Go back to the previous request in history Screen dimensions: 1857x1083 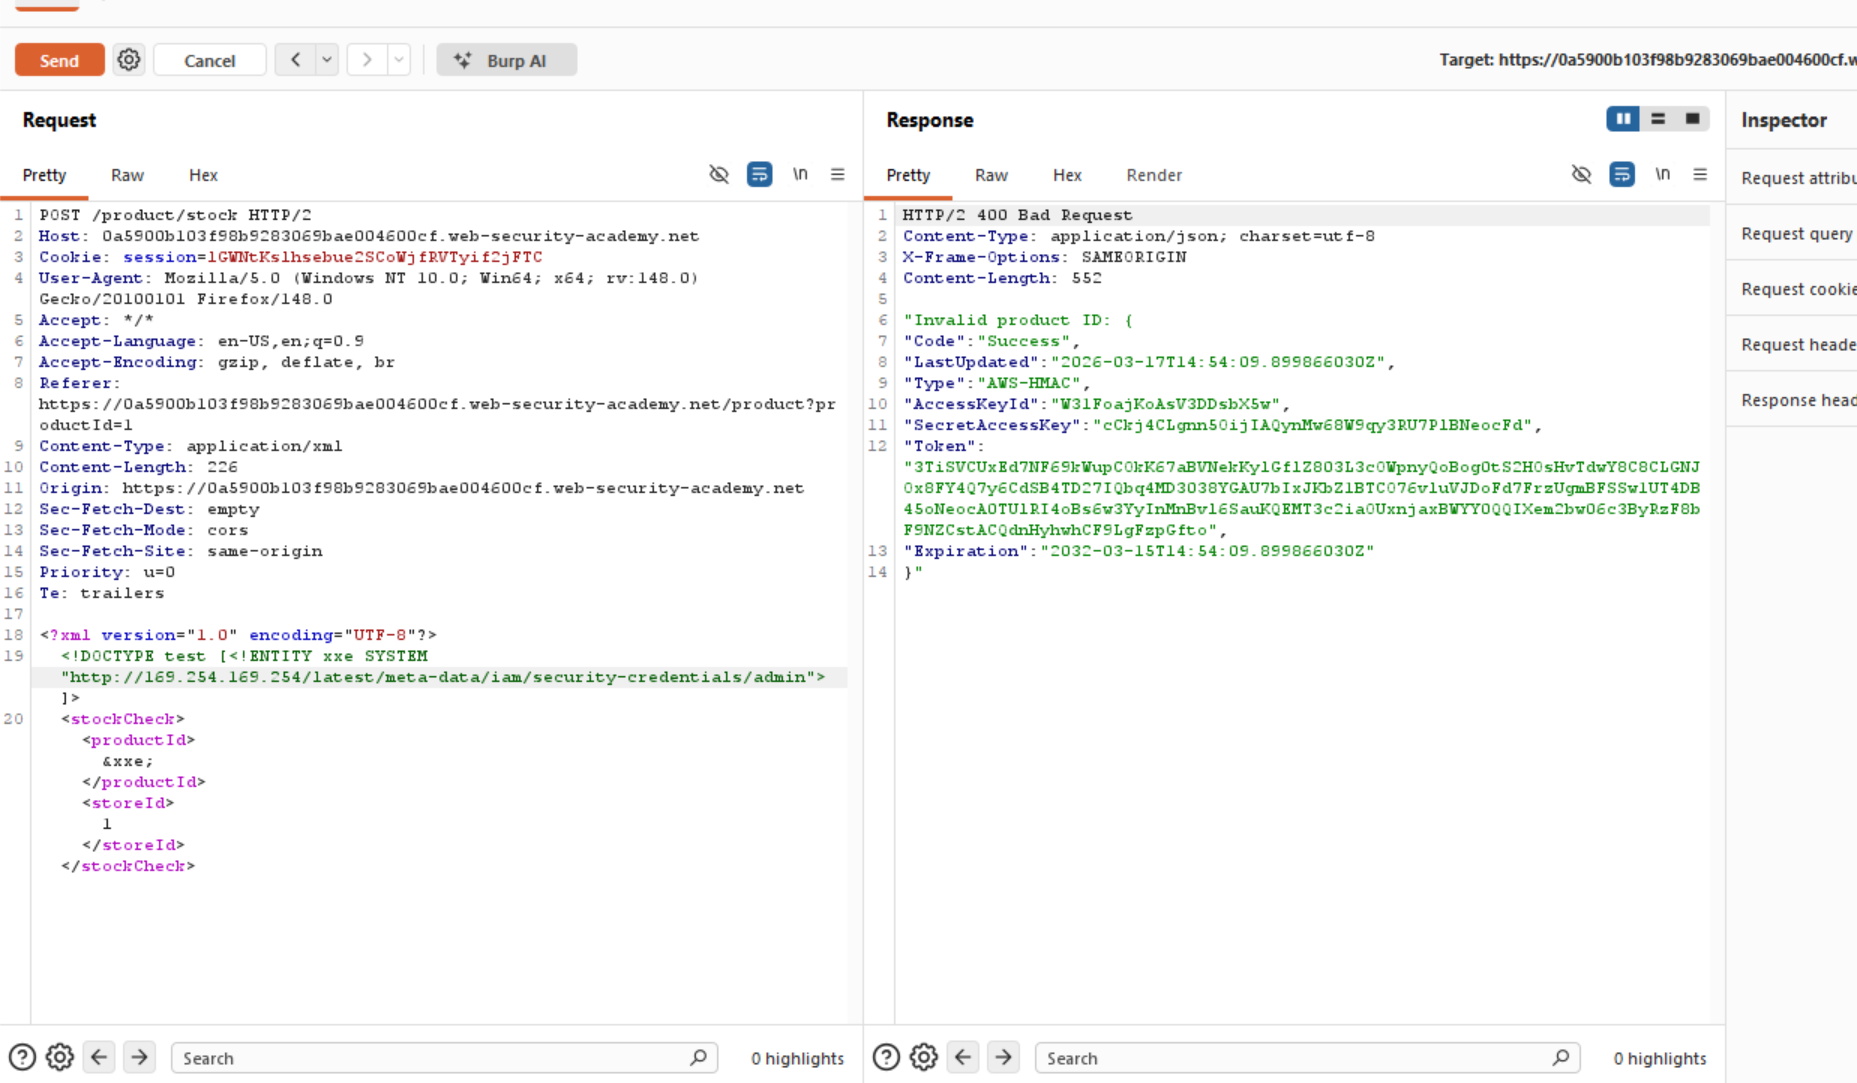(295, 60)
